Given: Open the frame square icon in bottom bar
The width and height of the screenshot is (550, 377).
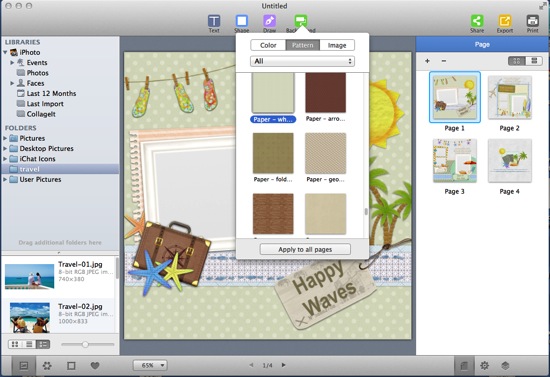Looking at the screenshot, I should [71, 366].
